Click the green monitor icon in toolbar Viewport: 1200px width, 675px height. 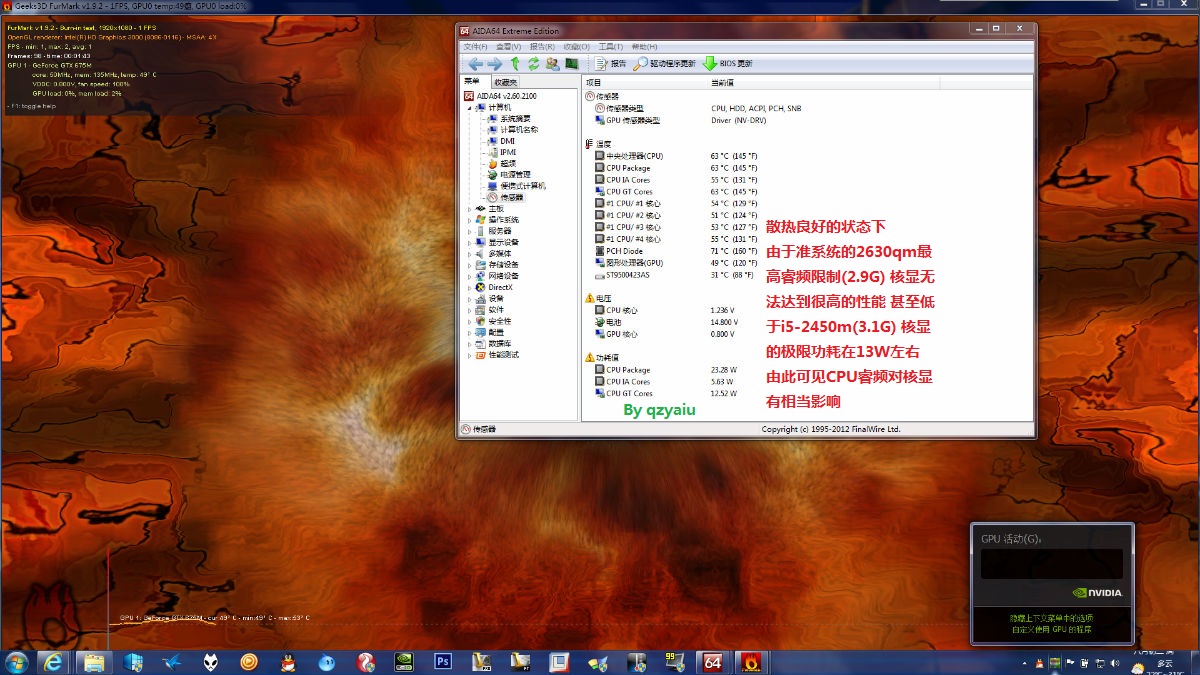pos(571,63)
